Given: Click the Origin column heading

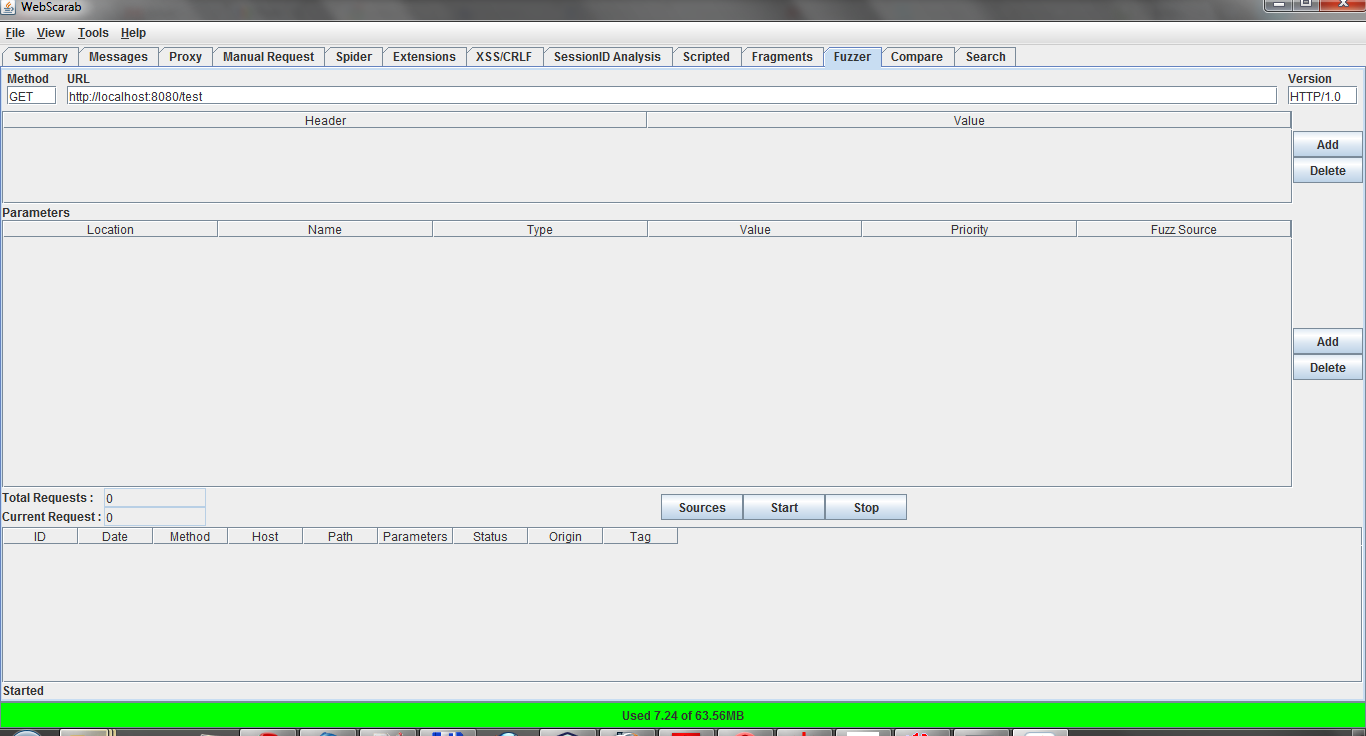Looking at the screenshot, I should 565,536.
